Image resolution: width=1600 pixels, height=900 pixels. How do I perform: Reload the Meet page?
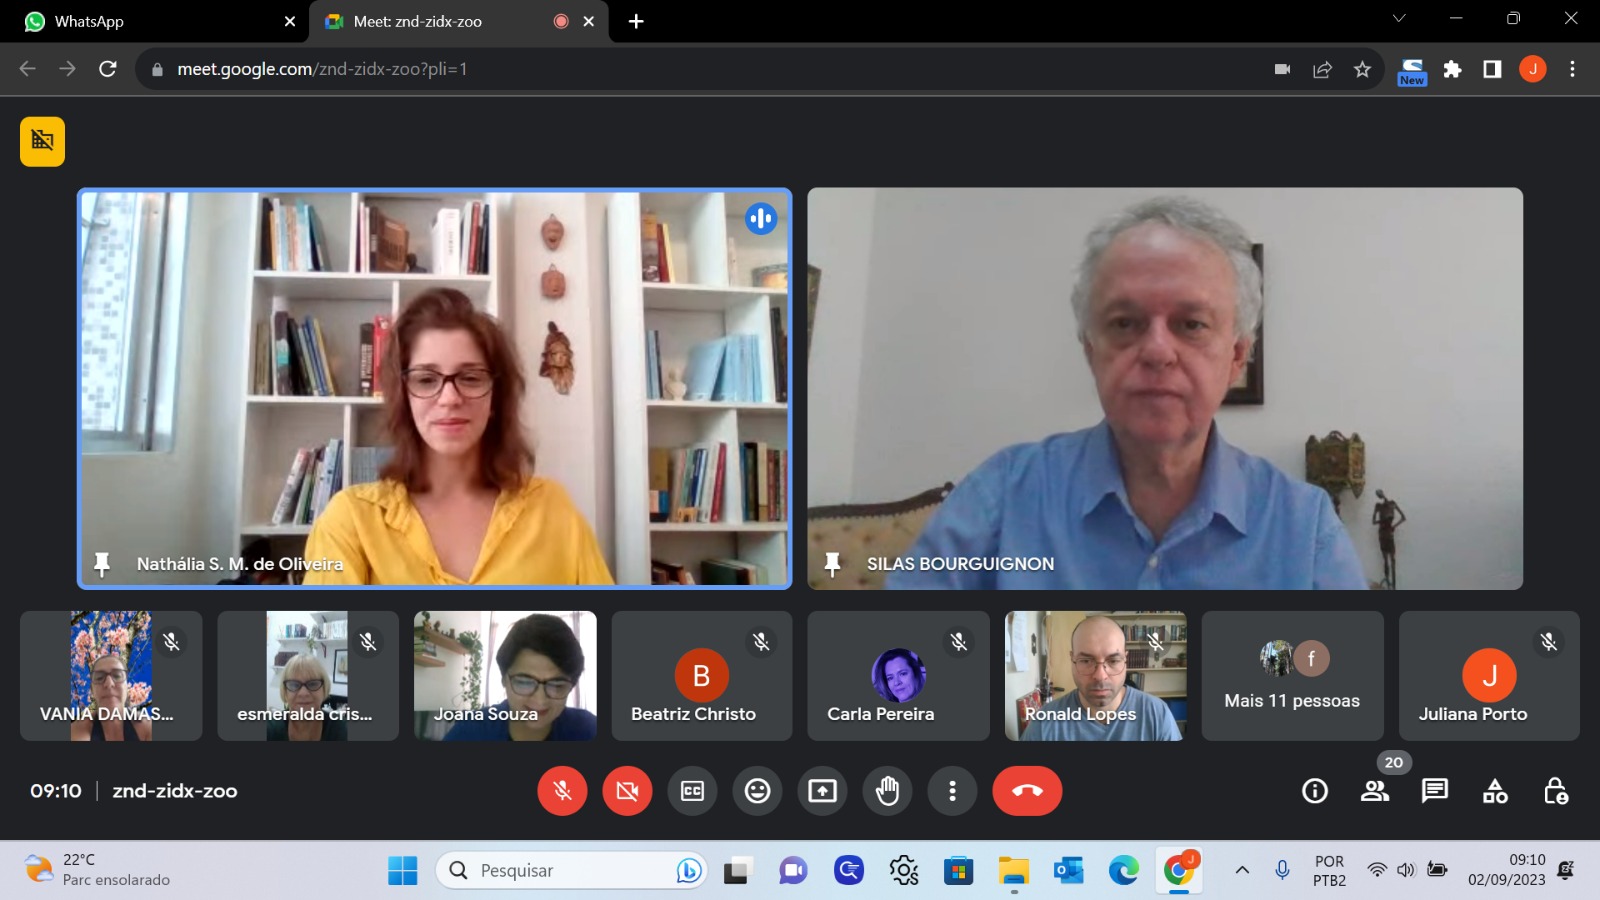(108, 69)
